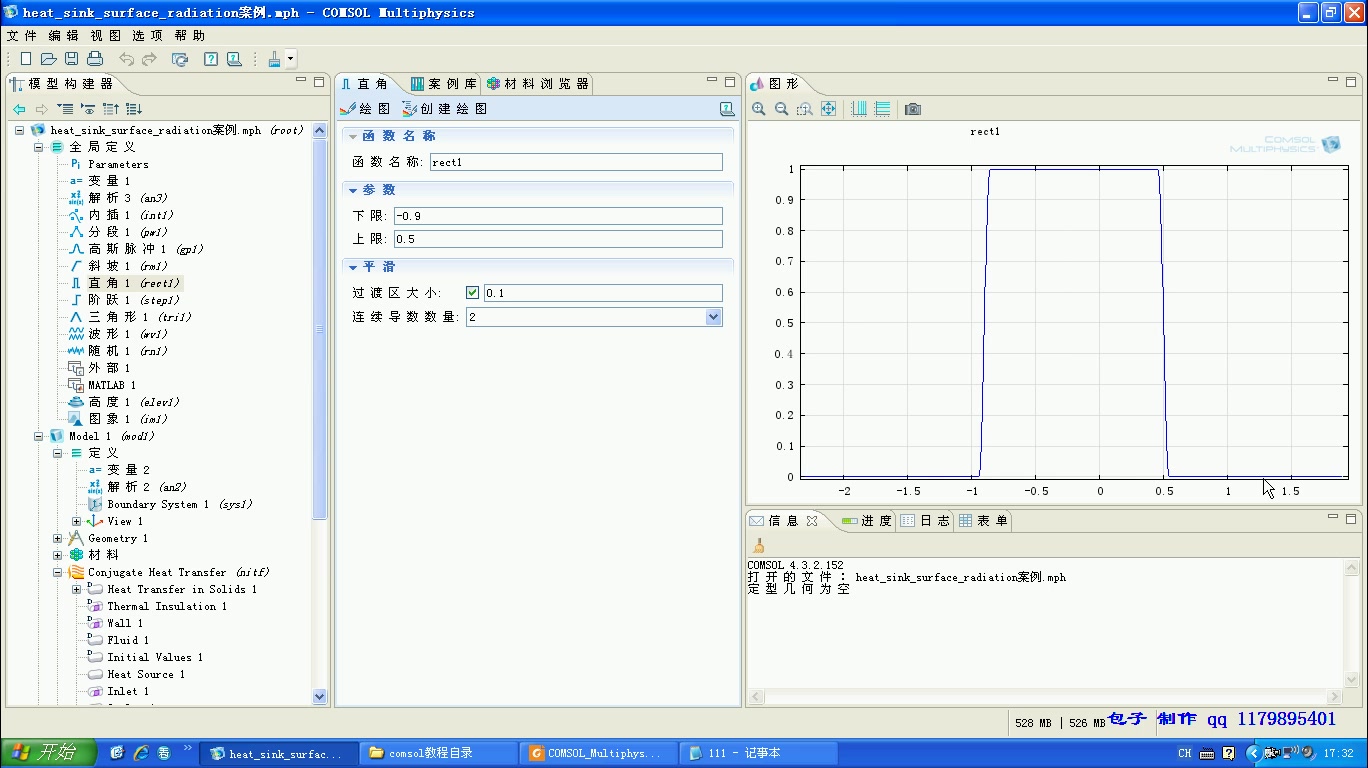This screenshot has width=1368, height=768.
Task: Collapse the 参数 section
Action: click(x=353, y=190)
